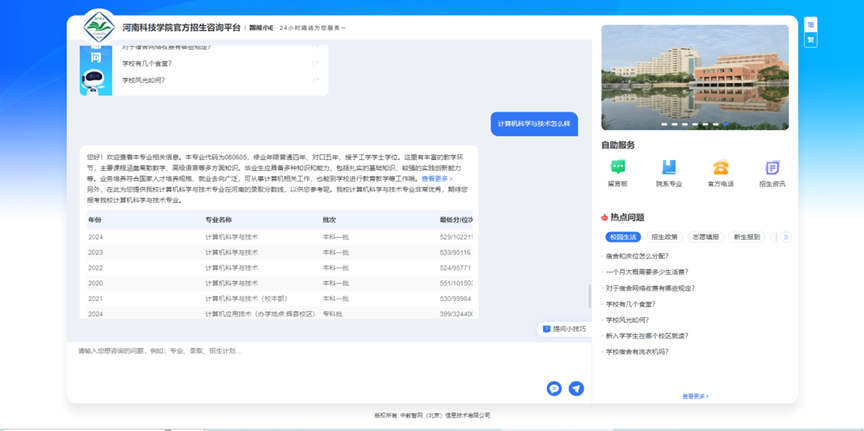
Task: Click the blue send paper-plane button
Action: [x=576, y=389]
